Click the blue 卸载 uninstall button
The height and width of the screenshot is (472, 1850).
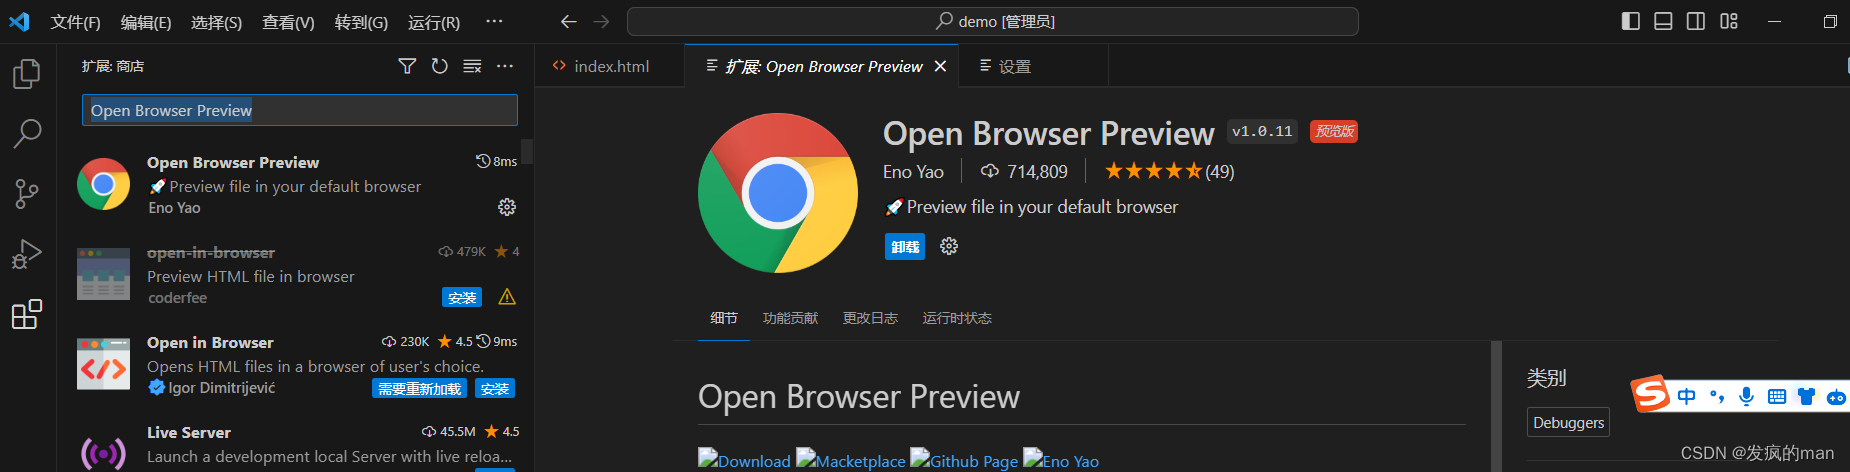click(905, 247)
